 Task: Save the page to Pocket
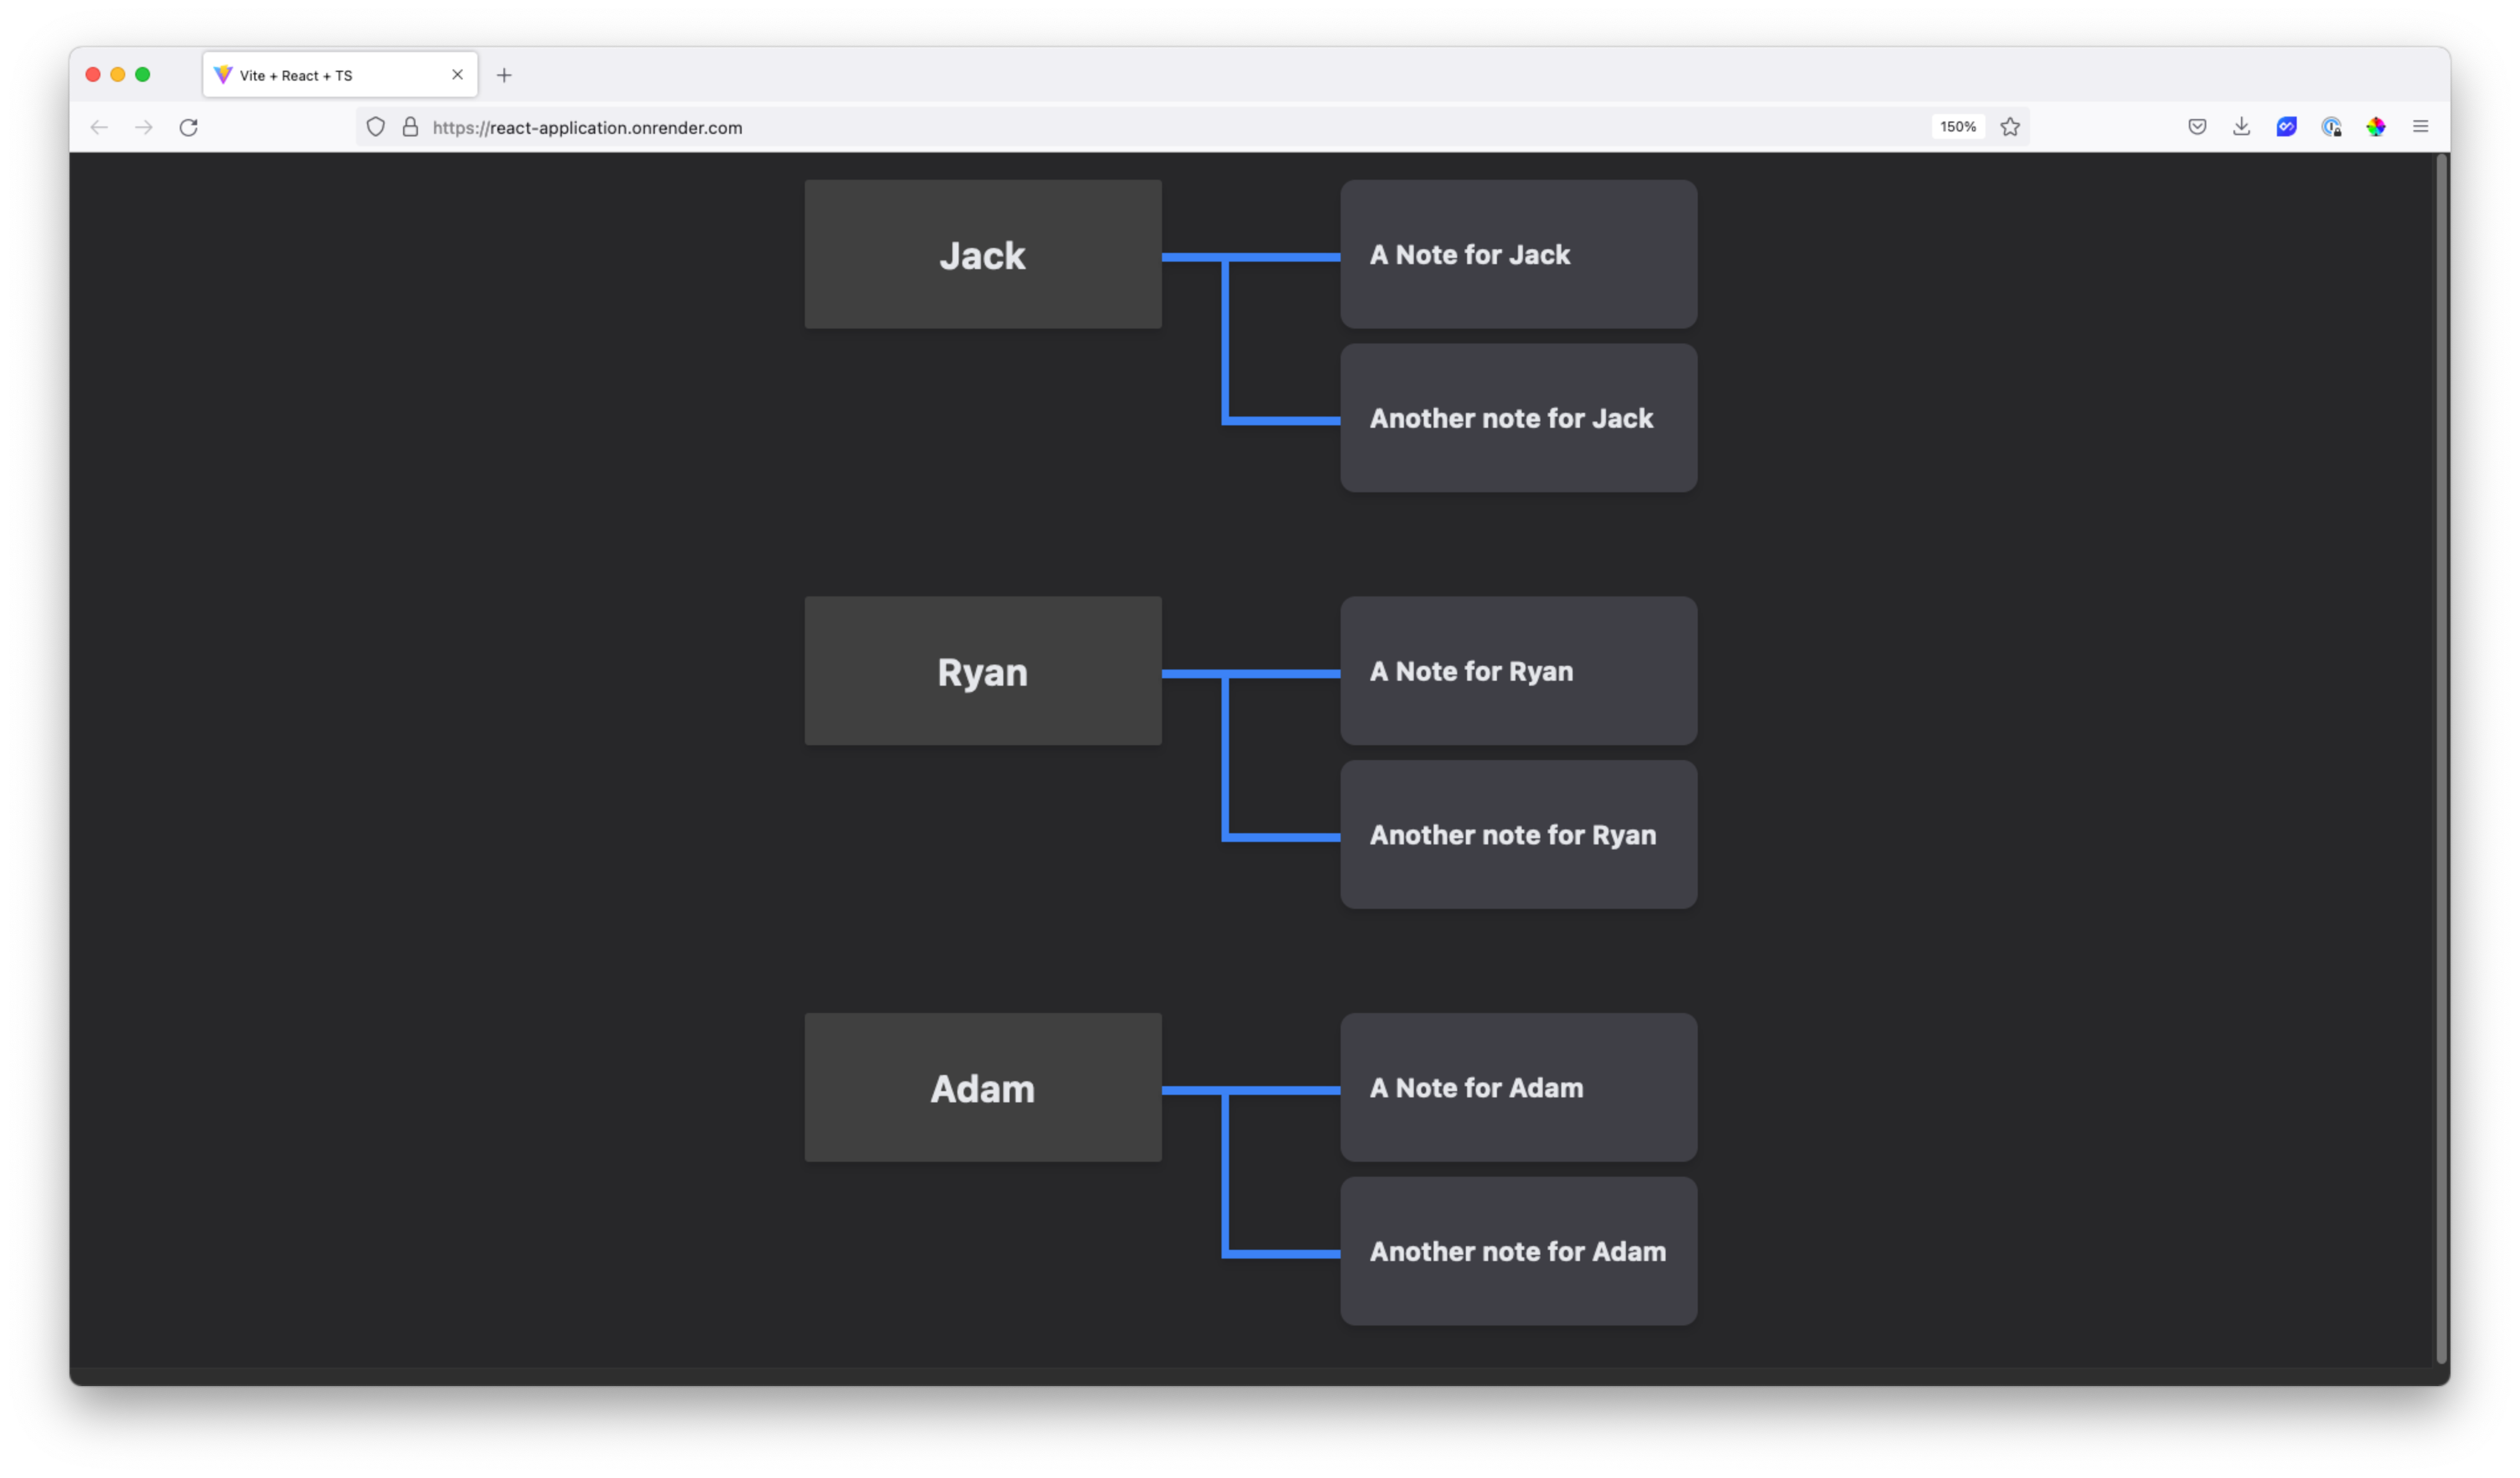(x=2197, y=127)
